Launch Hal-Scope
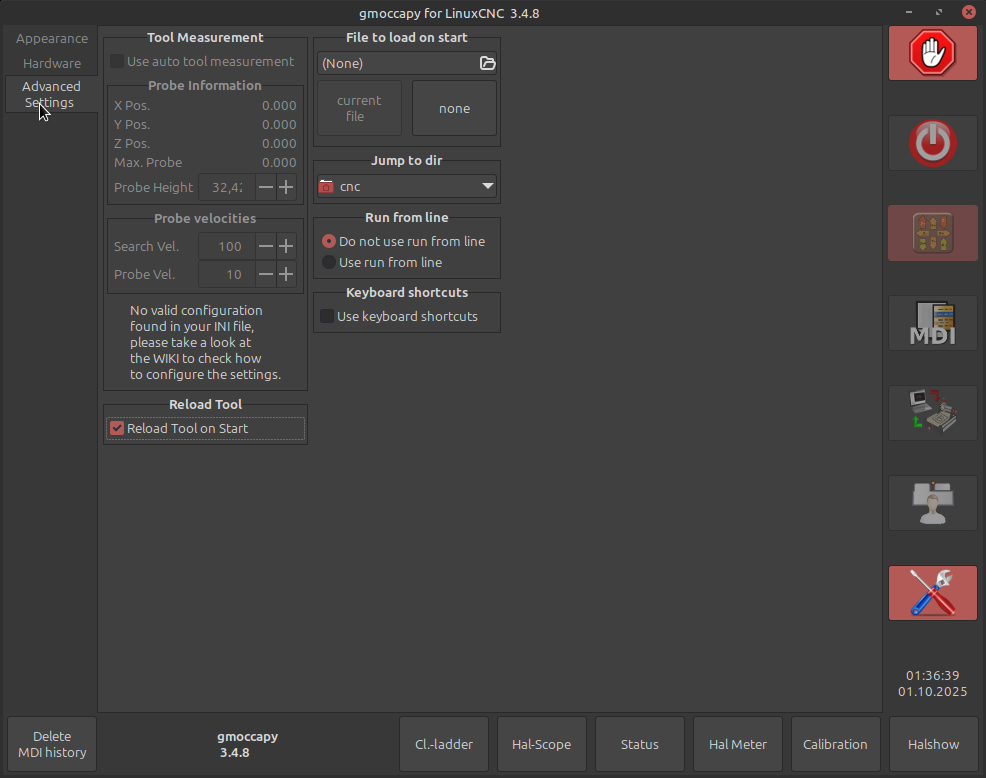 [x=541, y=744]
